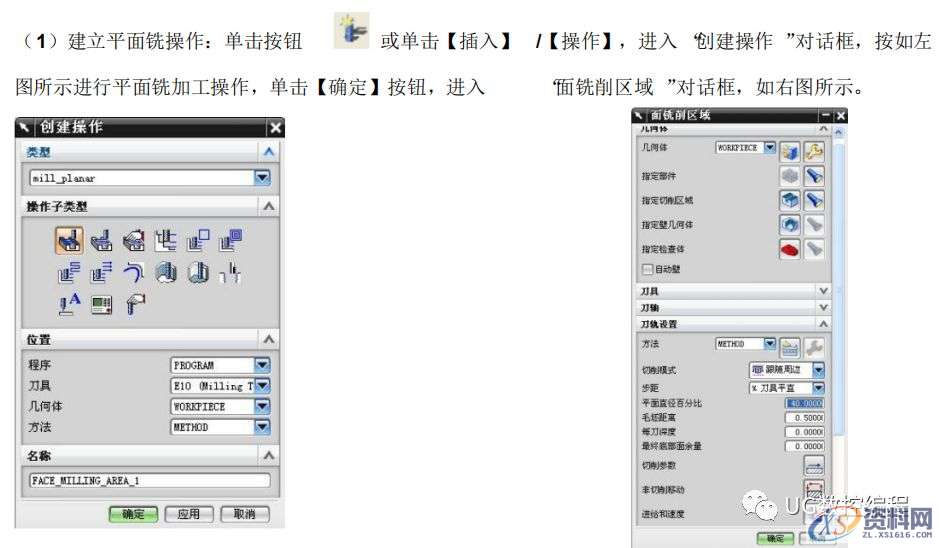The width and height of the screenshot is (940, 548).
Task: Click the 确定 button in 面铣削区域 dialog
Action: coord(775,538)
